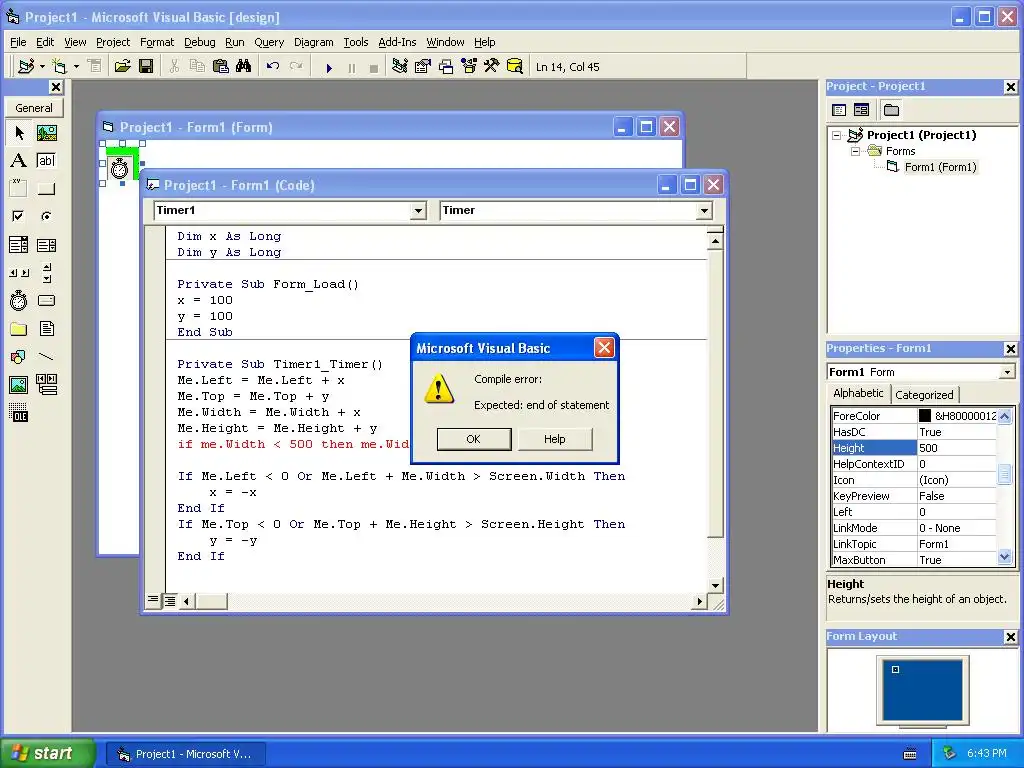Start the program with the blue play arrow
This screenshot has height=768, width=1024.
point(329,67)
